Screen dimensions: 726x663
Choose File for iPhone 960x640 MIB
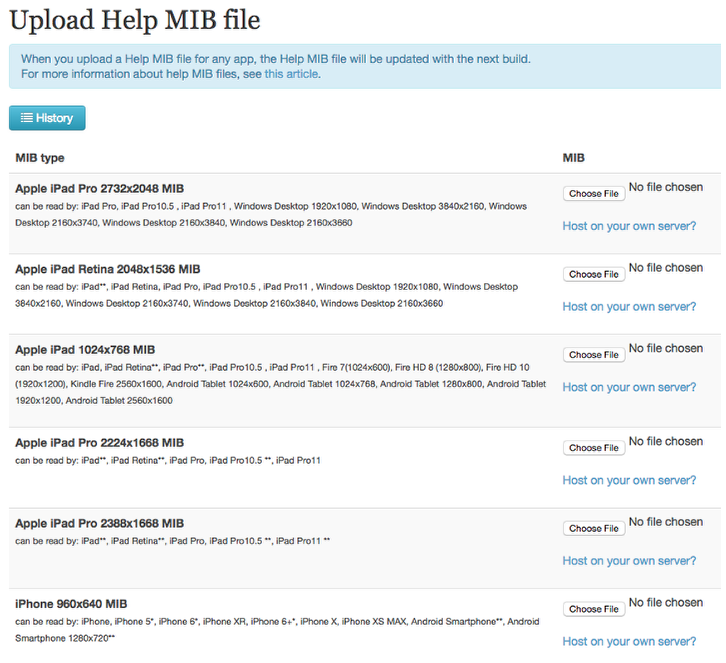pos(594,609)
